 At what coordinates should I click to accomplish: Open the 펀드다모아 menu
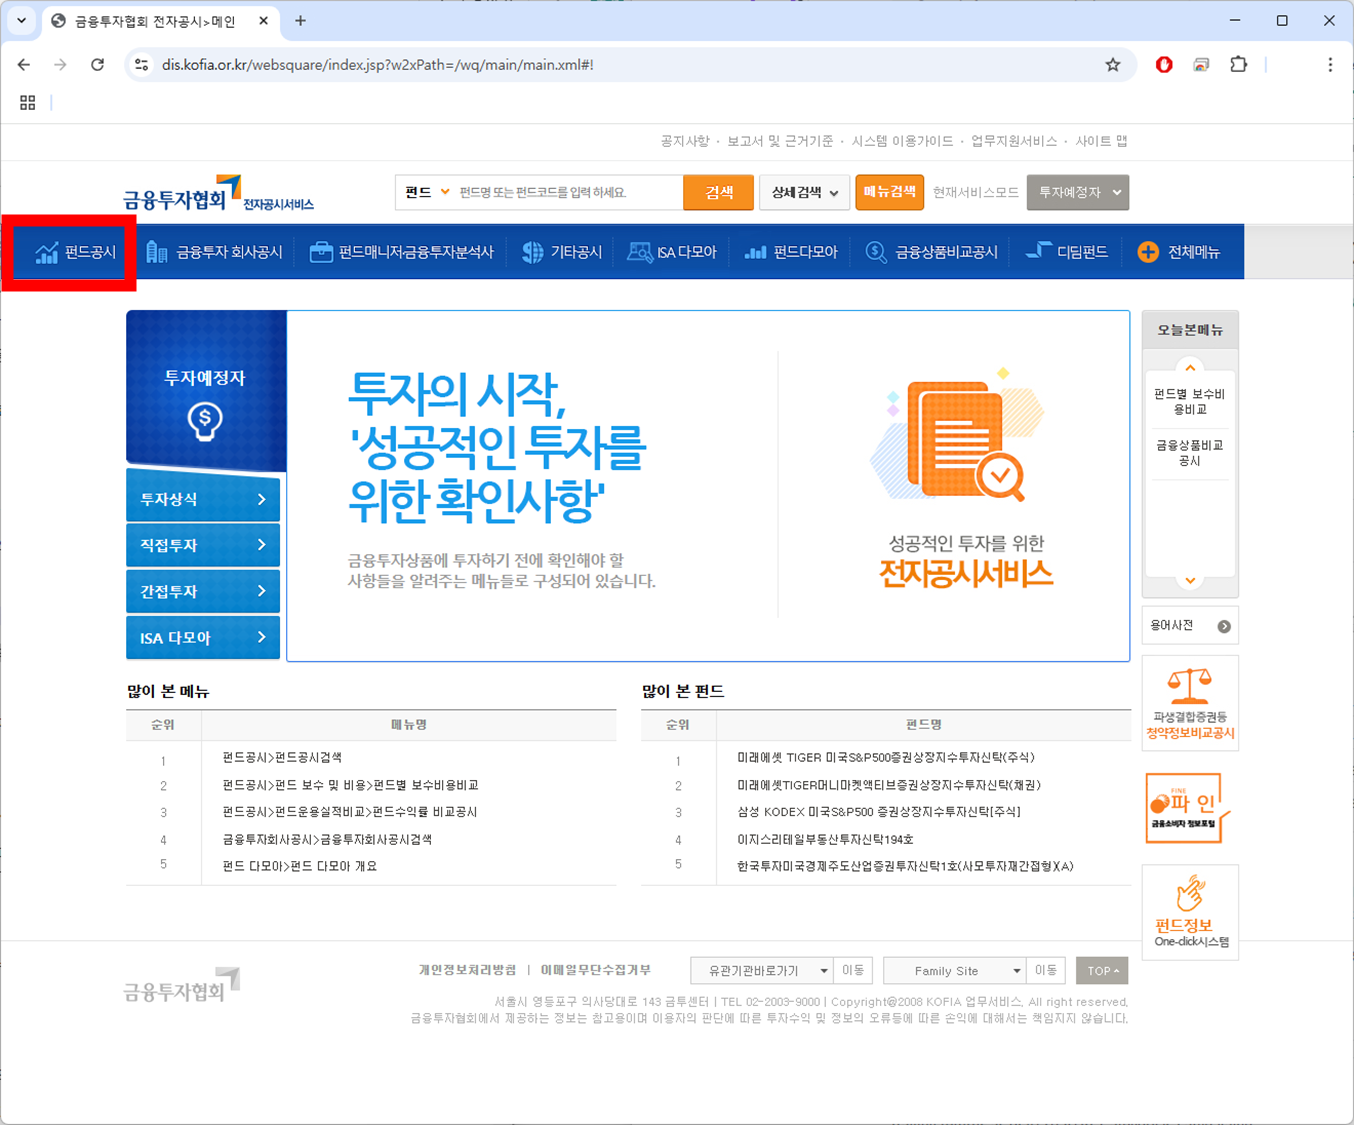[791, 252]
